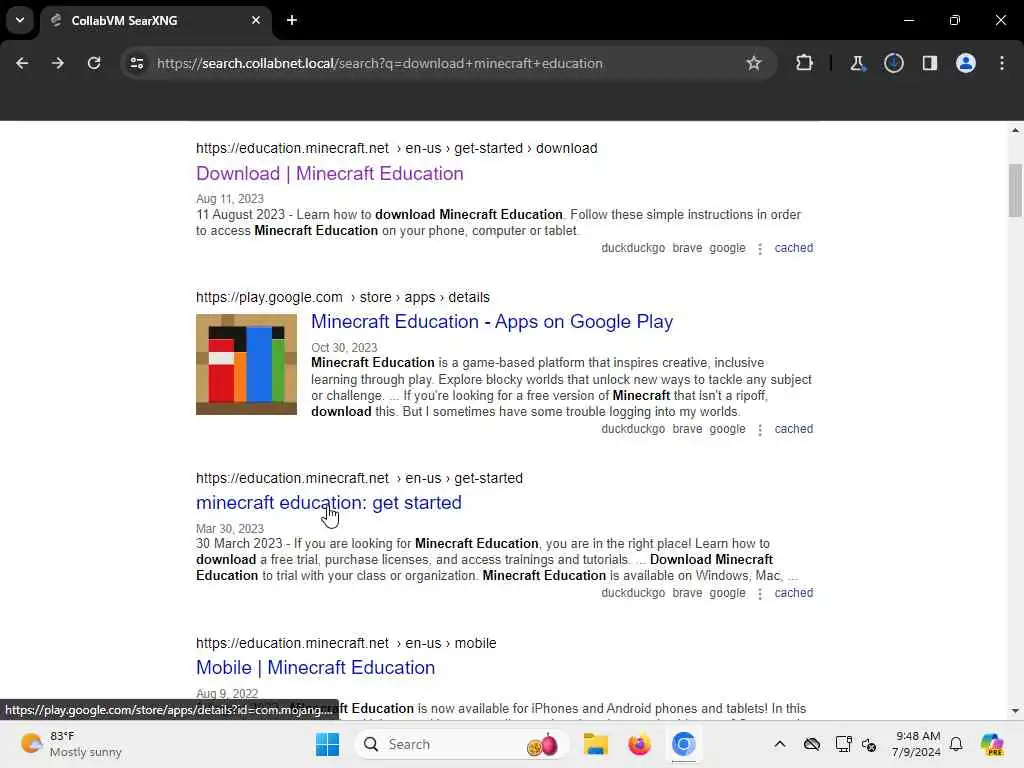This screenshot has width=1024, height=768.
Task: Click the education.minecraft.net download URL text
Action: (x=396, y=148)
